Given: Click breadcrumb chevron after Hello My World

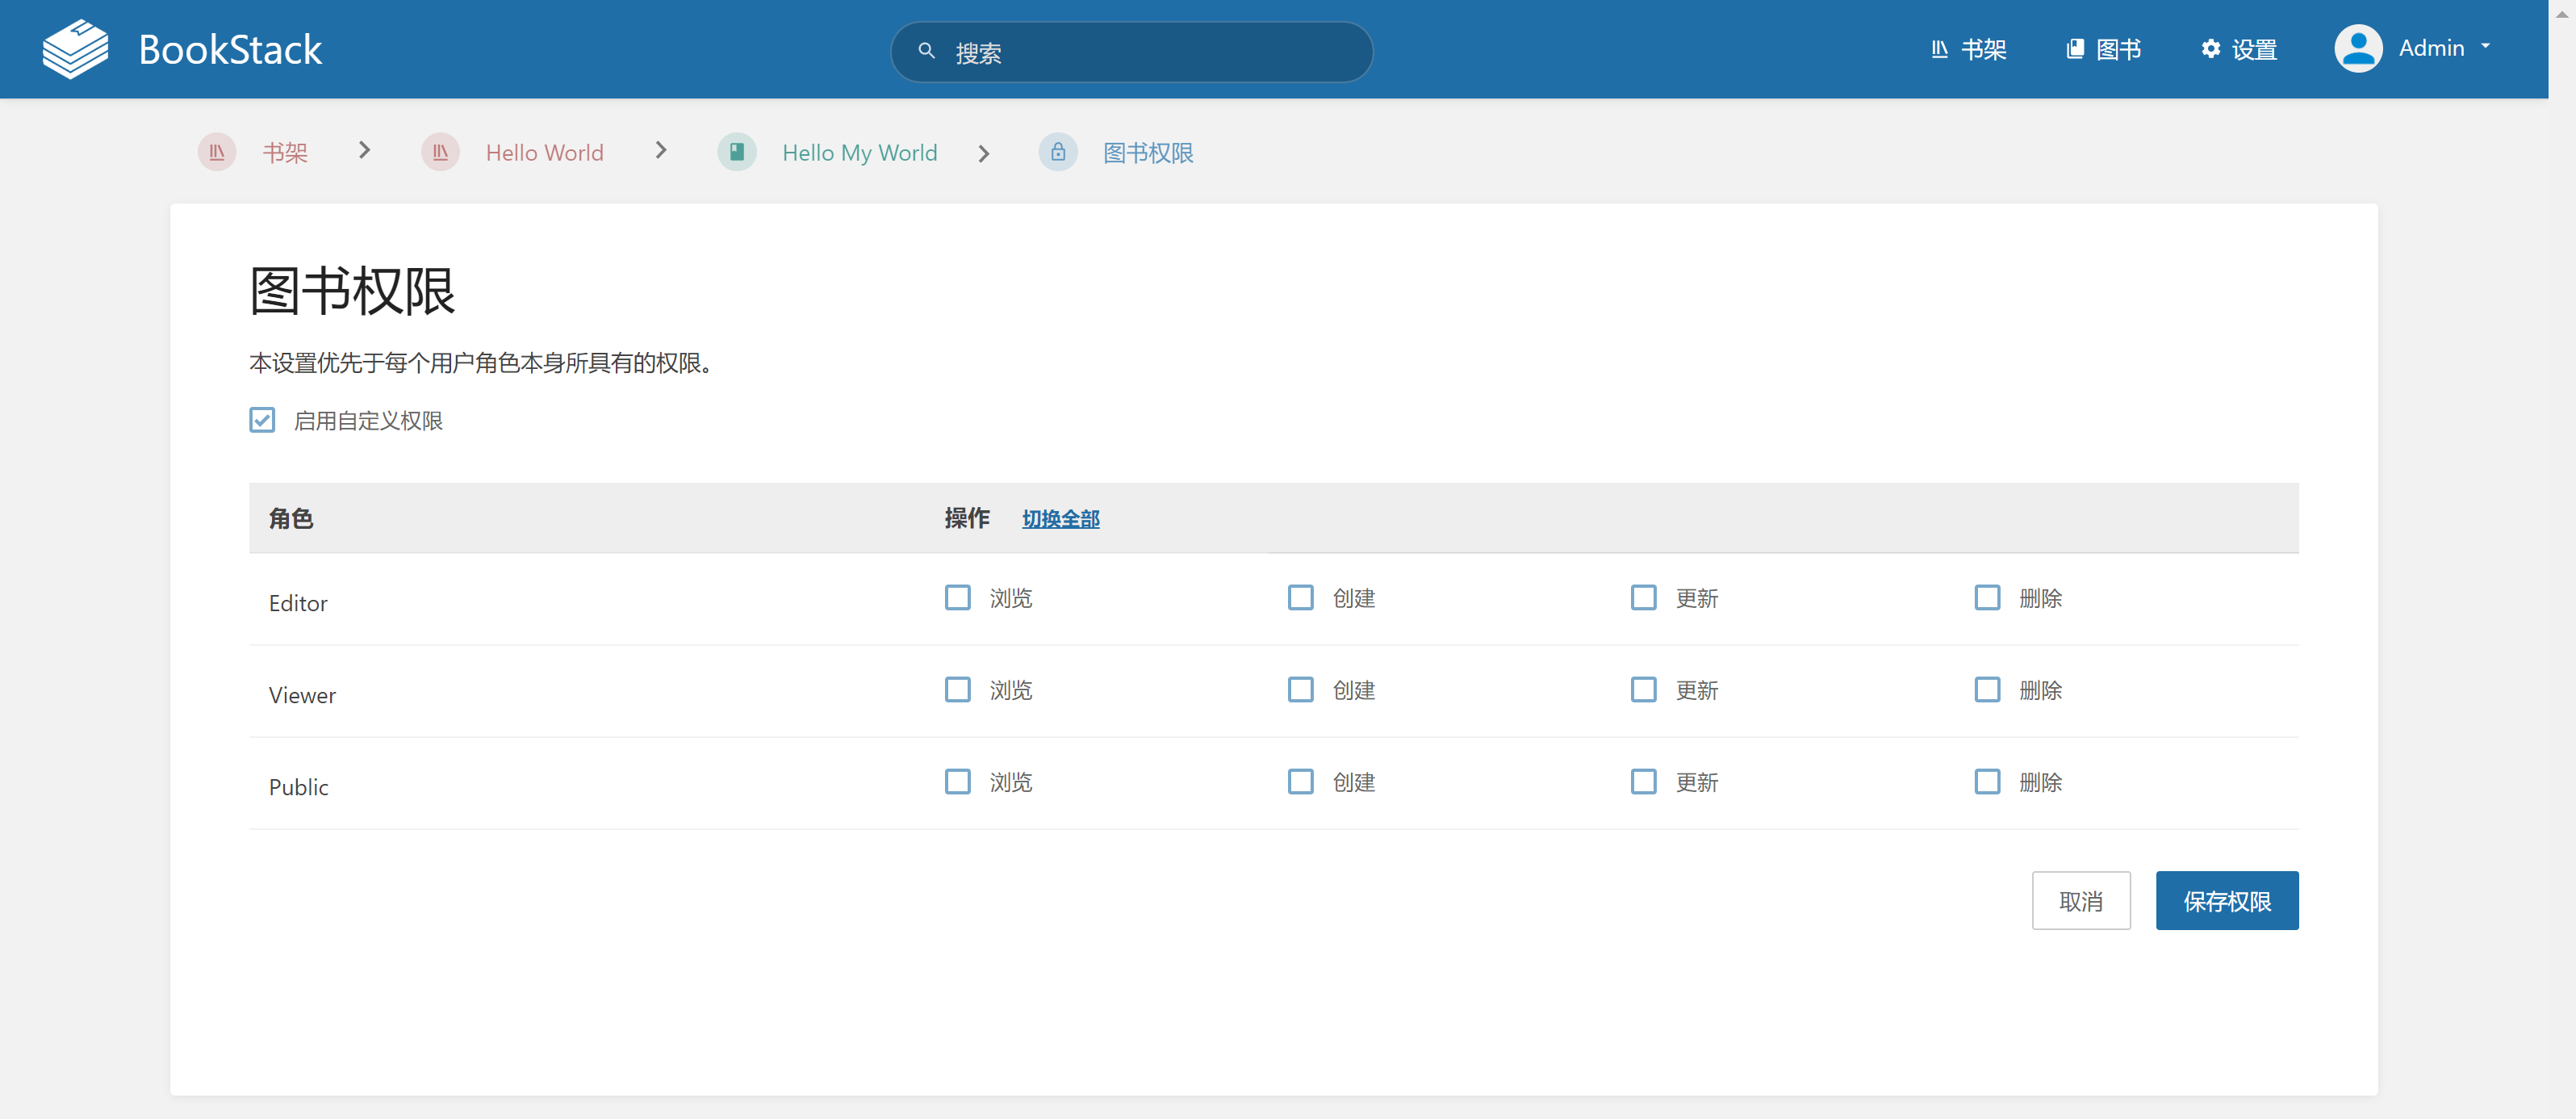Looking at the screenshot, I should [984, 153].
